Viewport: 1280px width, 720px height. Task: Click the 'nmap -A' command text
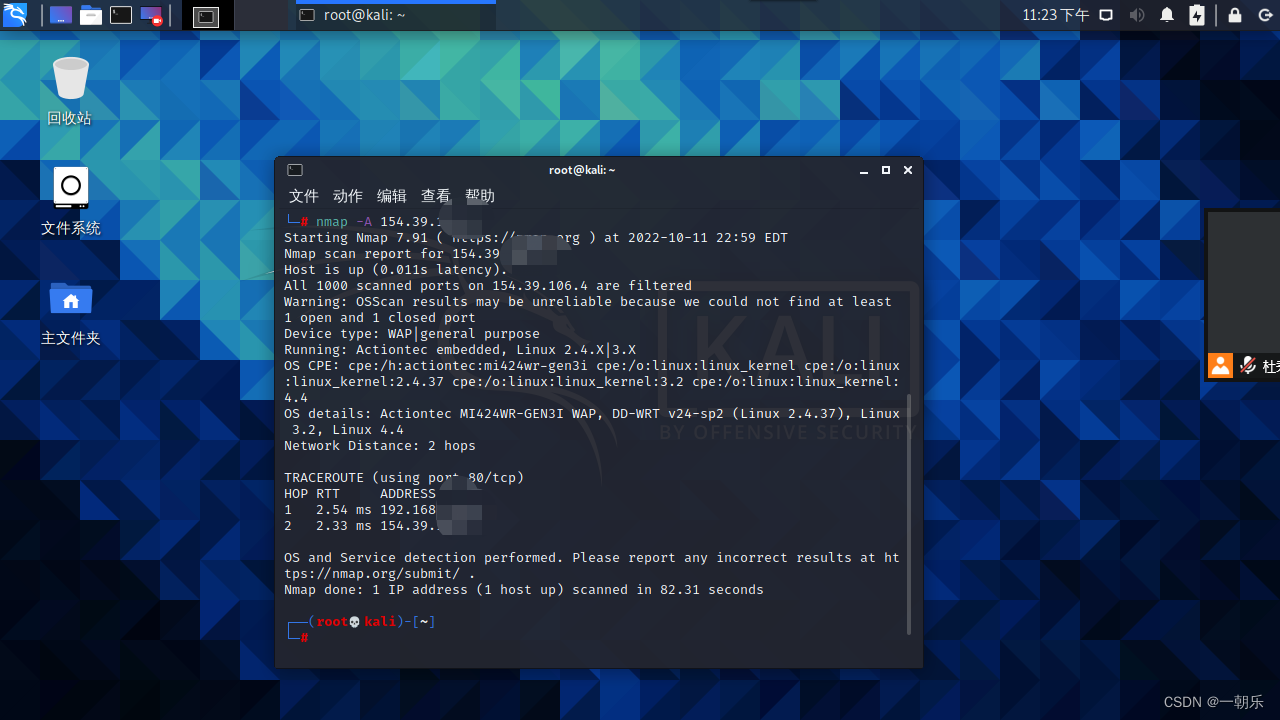pos(344,222)
